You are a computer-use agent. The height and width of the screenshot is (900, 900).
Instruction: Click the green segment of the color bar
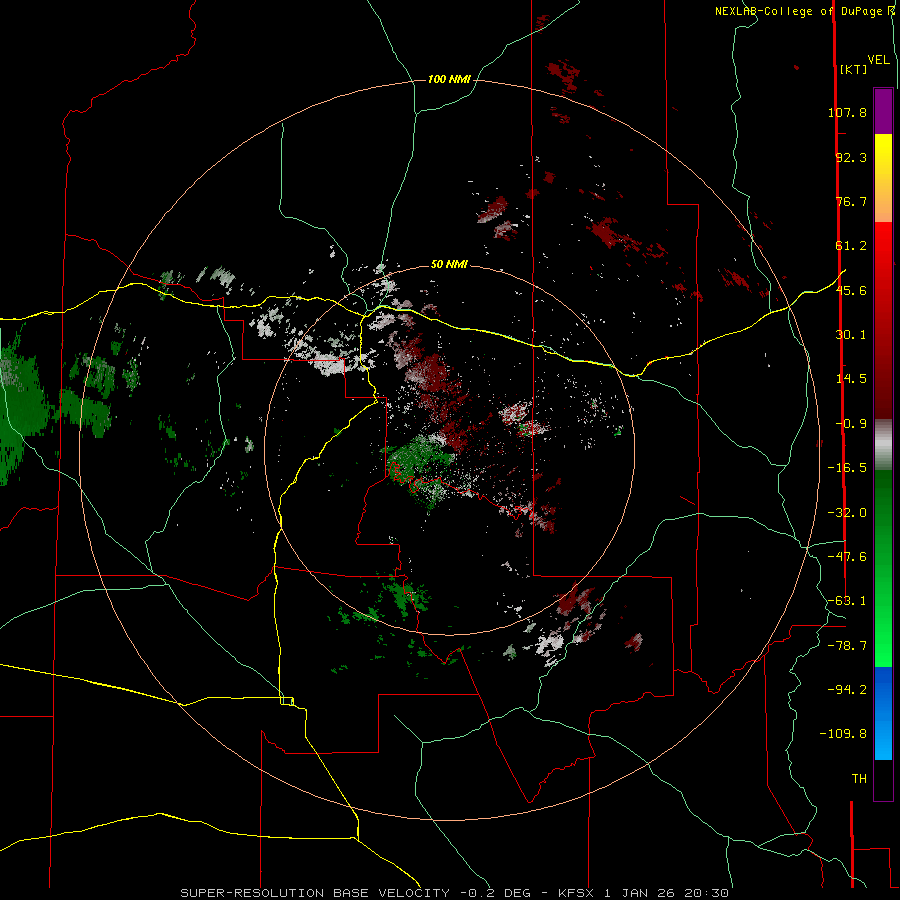pos(883,568)
